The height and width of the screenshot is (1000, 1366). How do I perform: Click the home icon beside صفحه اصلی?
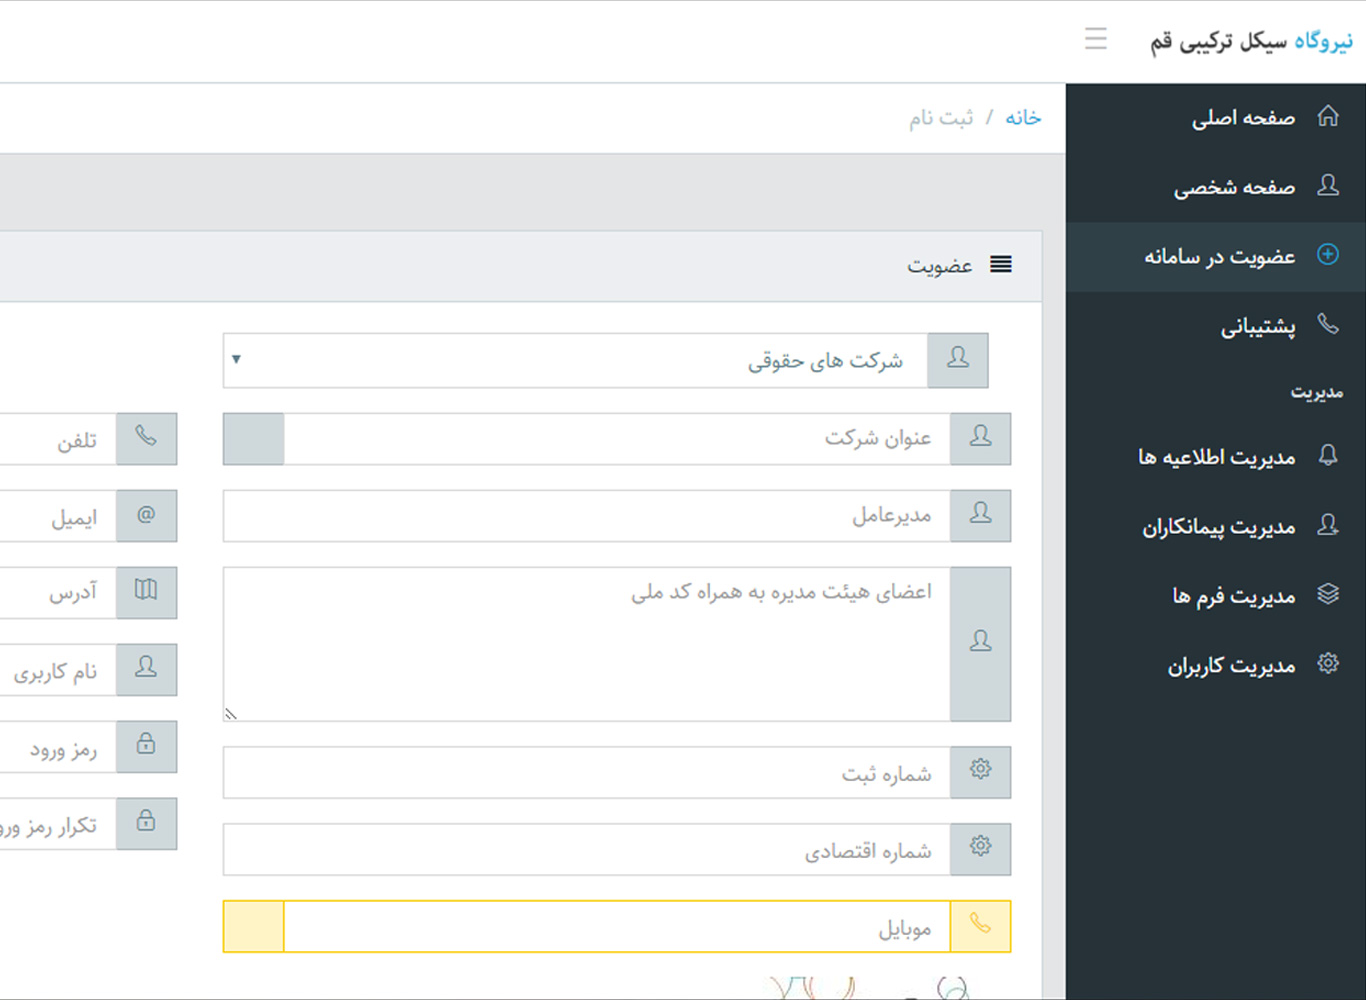(1328, 116)
